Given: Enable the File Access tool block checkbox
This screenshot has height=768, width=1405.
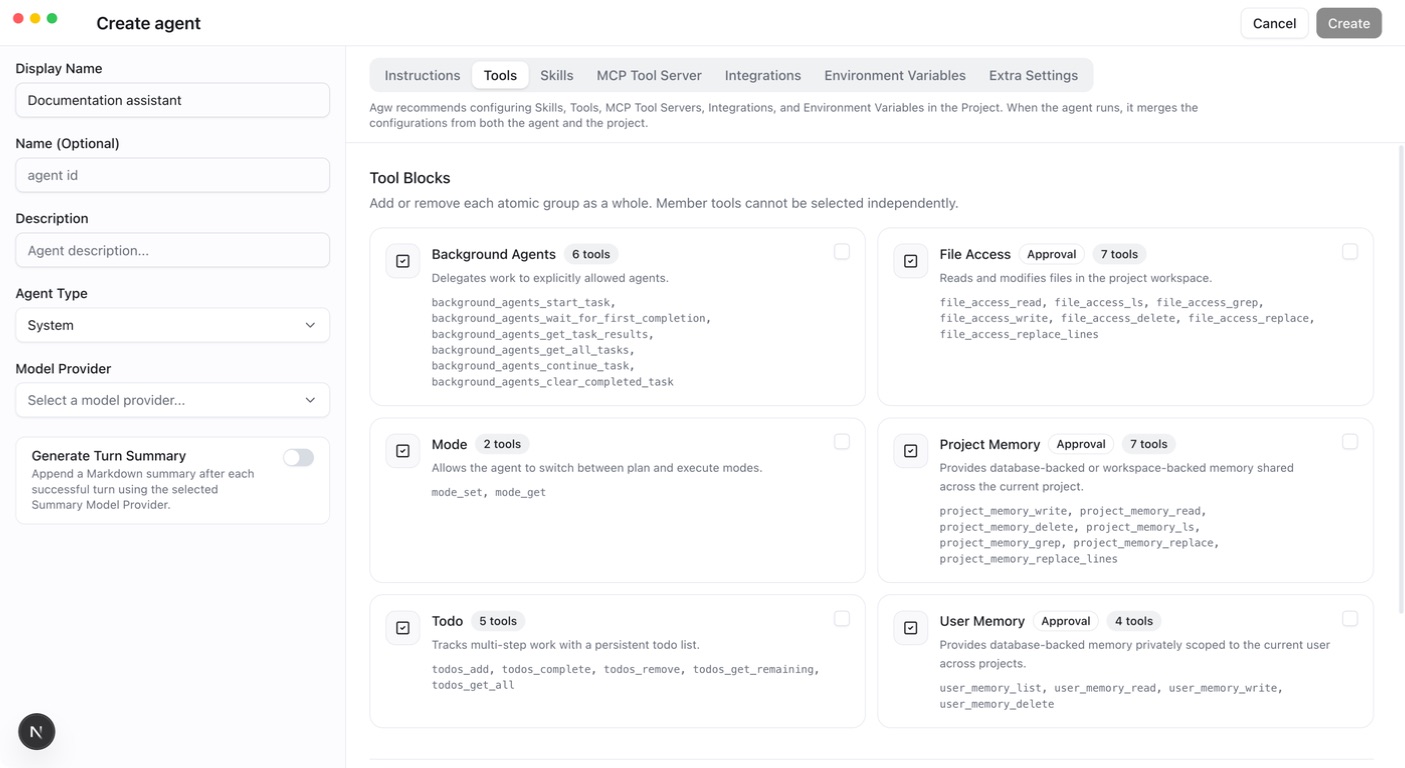Looking at the screenshot, I should point(1350,252).
